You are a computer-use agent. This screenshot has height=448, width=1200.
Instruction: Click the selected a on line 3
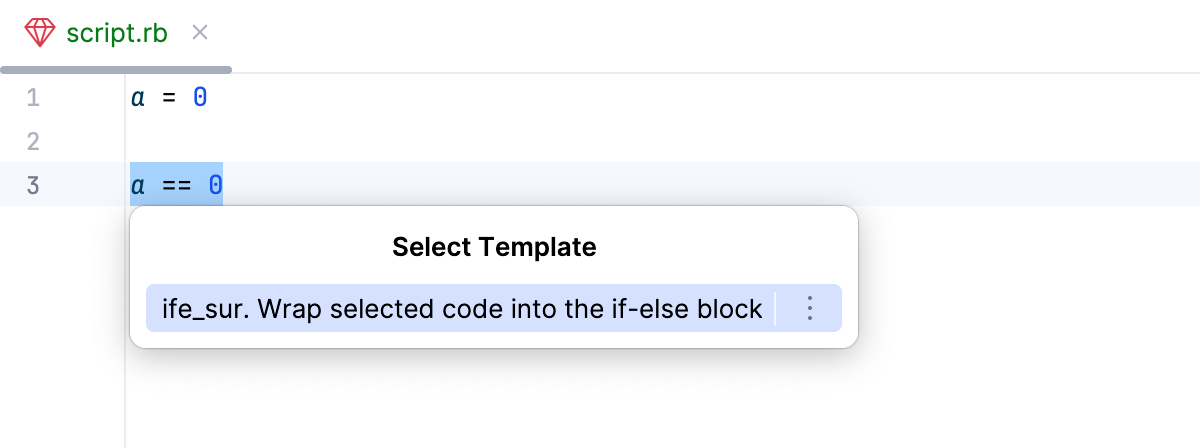137,186
